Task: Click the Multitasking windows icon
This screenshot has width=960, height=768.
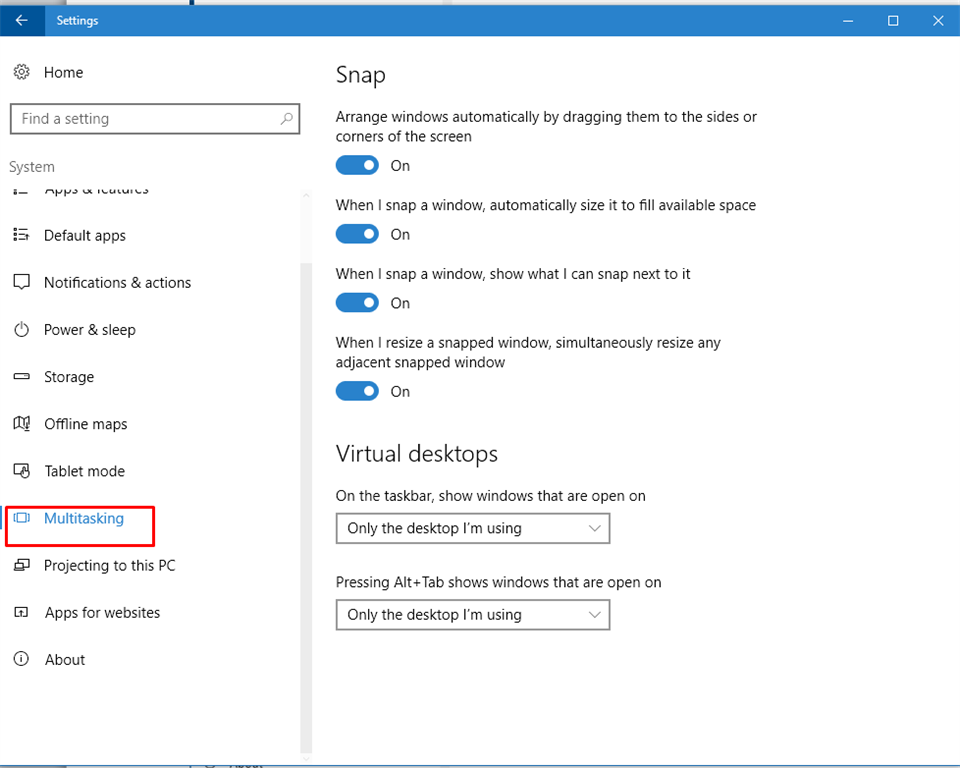Action: 21,518
